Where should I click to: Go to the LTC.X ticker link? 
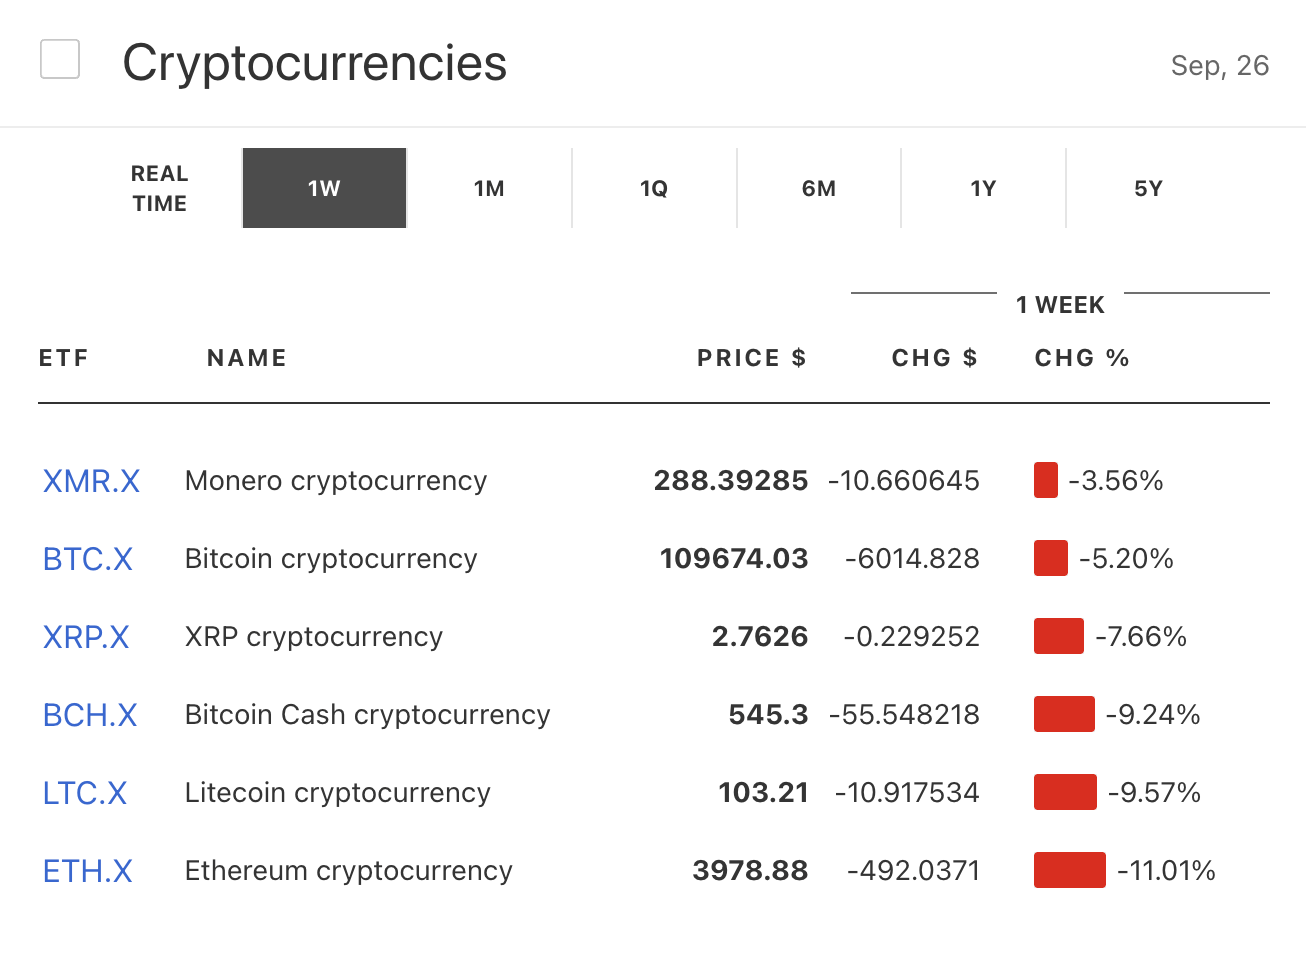coord(85,793)
